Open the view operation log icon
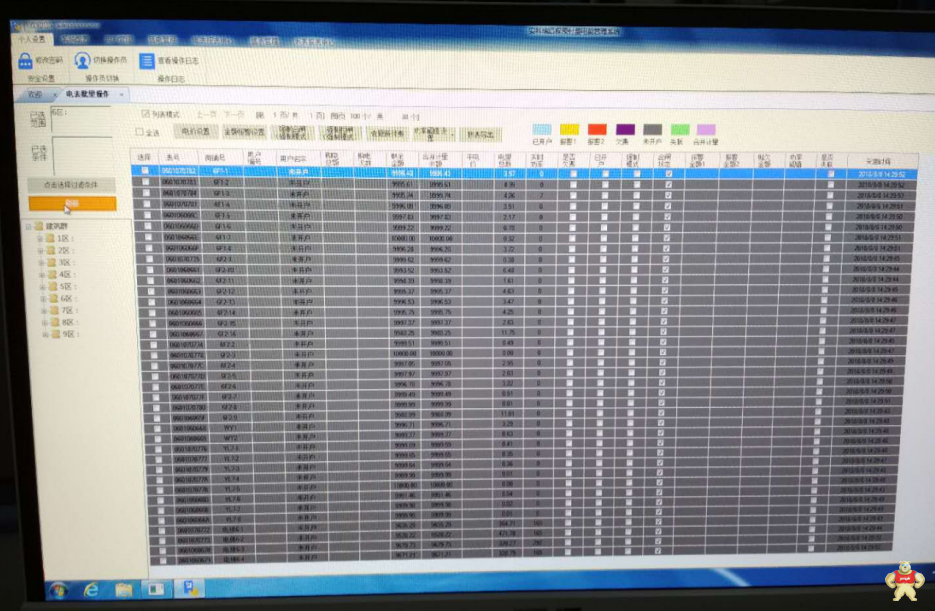This screenshot has width=935, height=611. tap(146, 60)
